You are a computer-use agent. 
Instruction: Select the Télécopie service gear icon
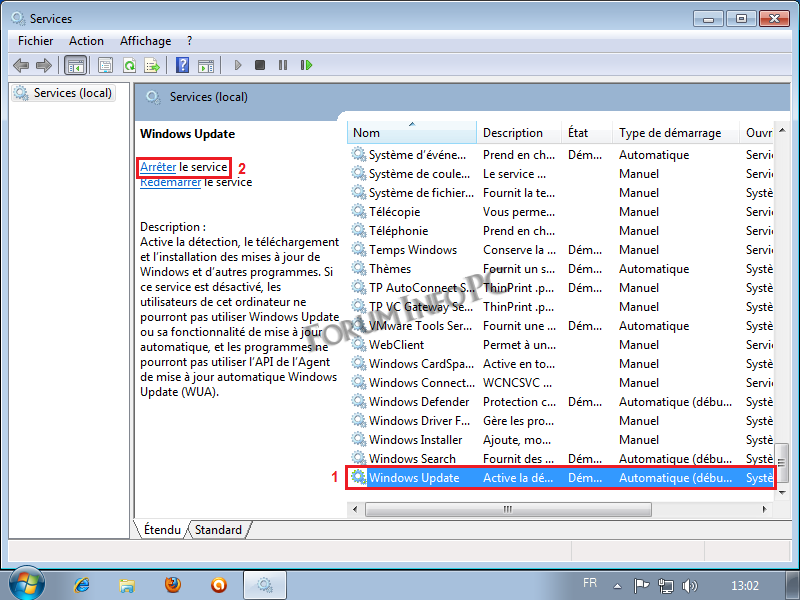(359, 212)
